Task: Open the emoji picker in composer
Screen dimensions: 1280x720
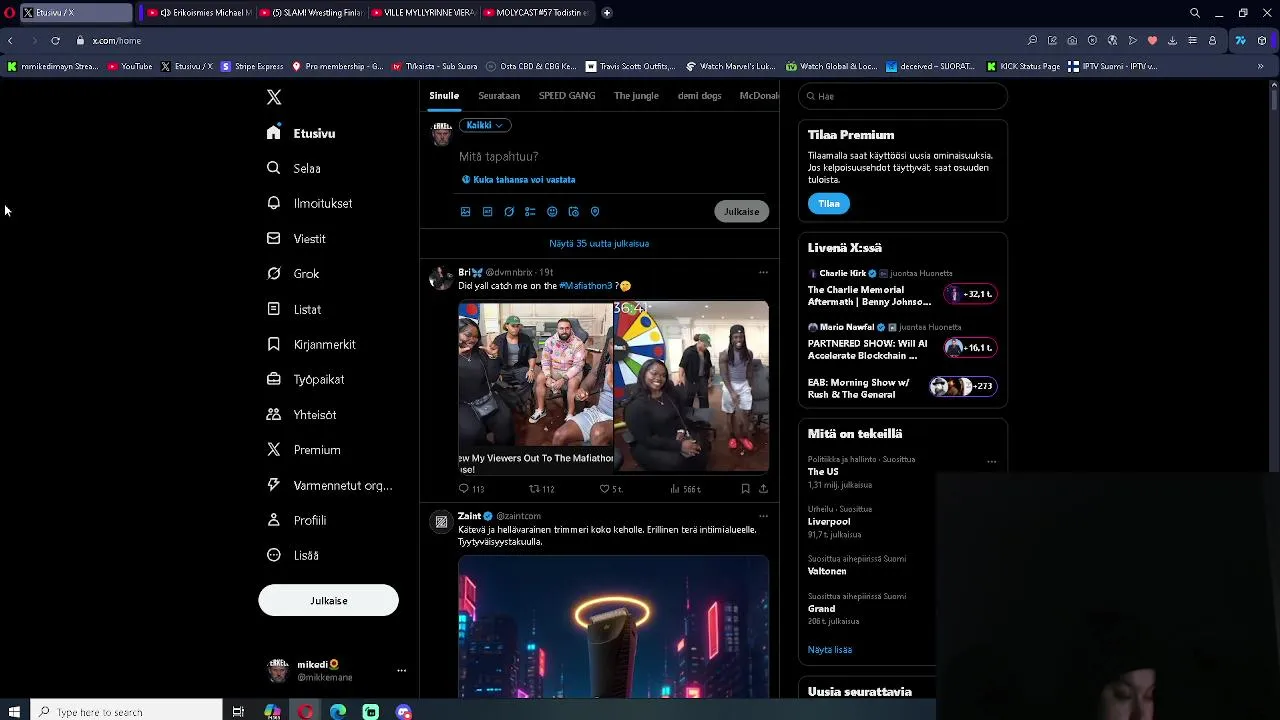Action: 552,212
